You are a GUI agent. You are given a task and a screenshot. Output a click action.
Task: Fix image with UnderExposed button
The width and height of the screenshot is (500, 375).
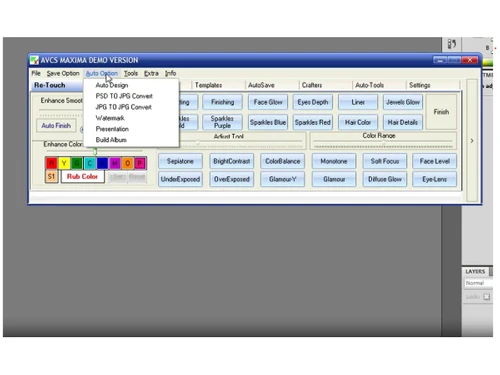(x=180, y=179)
